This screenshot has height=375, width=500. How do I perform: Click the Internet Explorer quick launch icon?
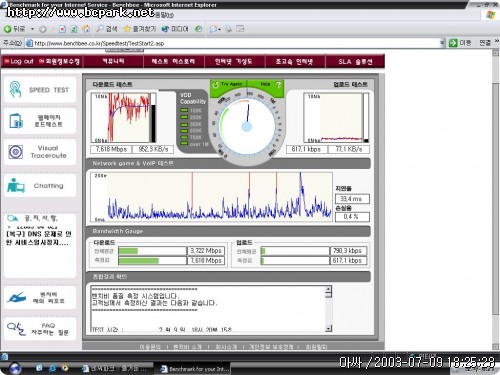[52, 368]
